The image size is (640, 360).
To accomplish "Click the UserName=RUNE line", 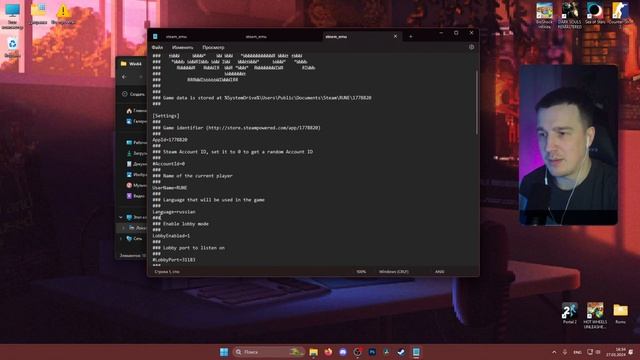I will pos(170,188).
